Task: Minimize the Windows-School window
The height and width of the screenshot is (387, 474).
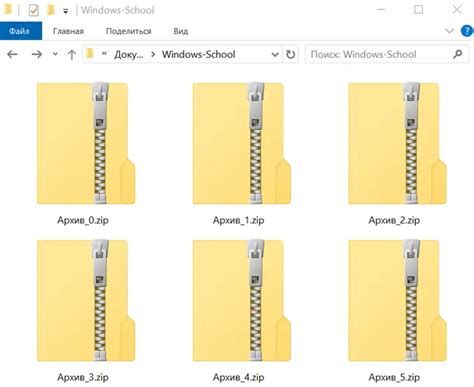Action: (381, 10)
